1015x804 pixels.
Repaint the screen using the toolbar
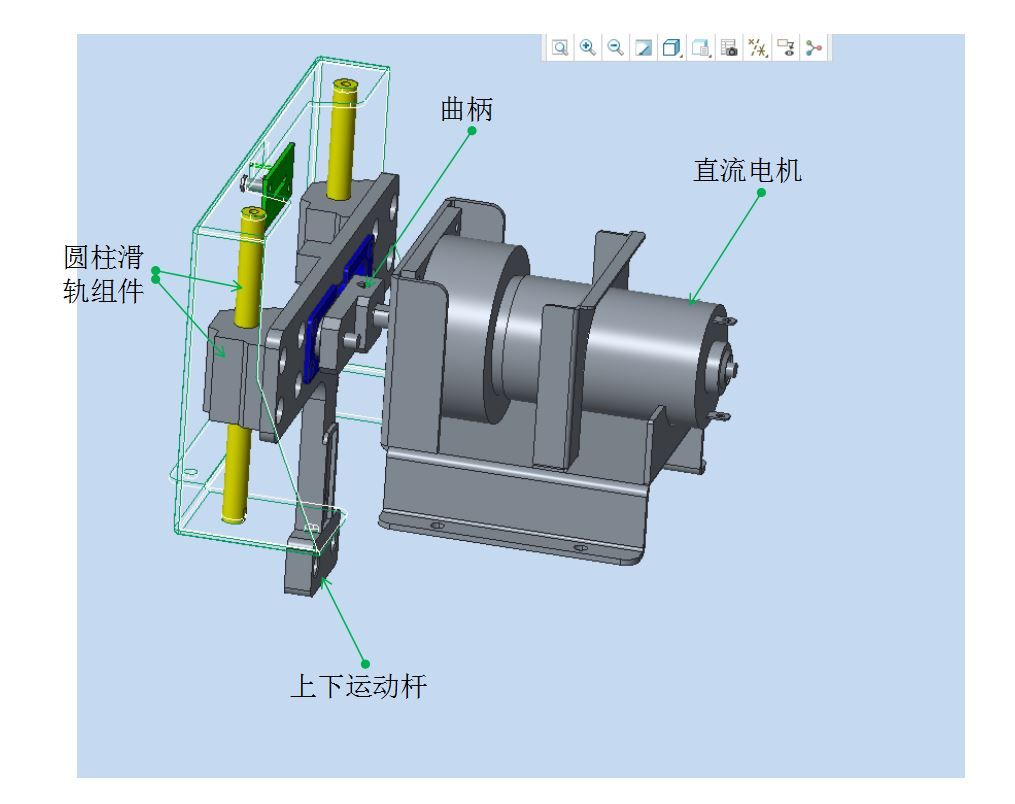644,47
